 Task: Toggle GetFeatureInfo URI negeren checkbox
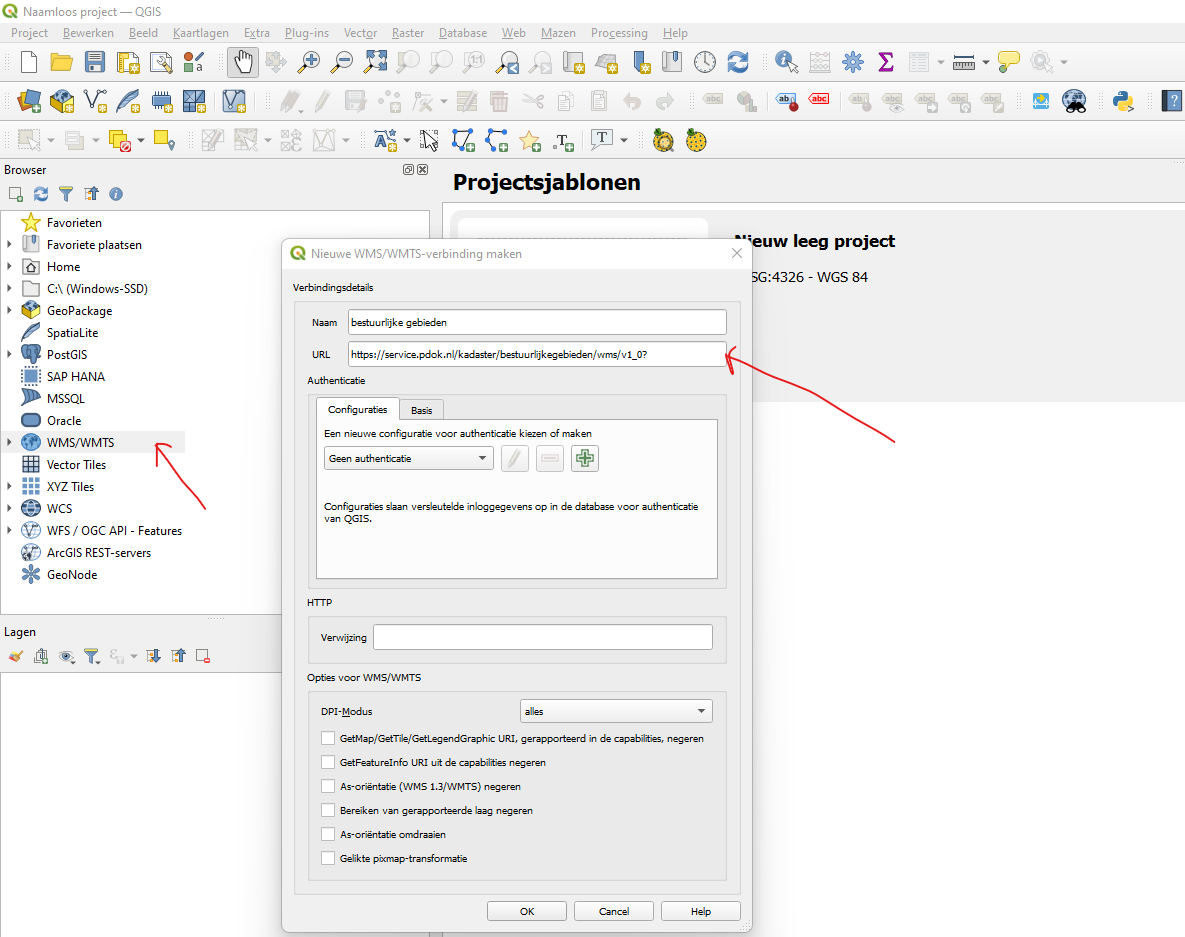pyautogui.click(x=328, y=762)
